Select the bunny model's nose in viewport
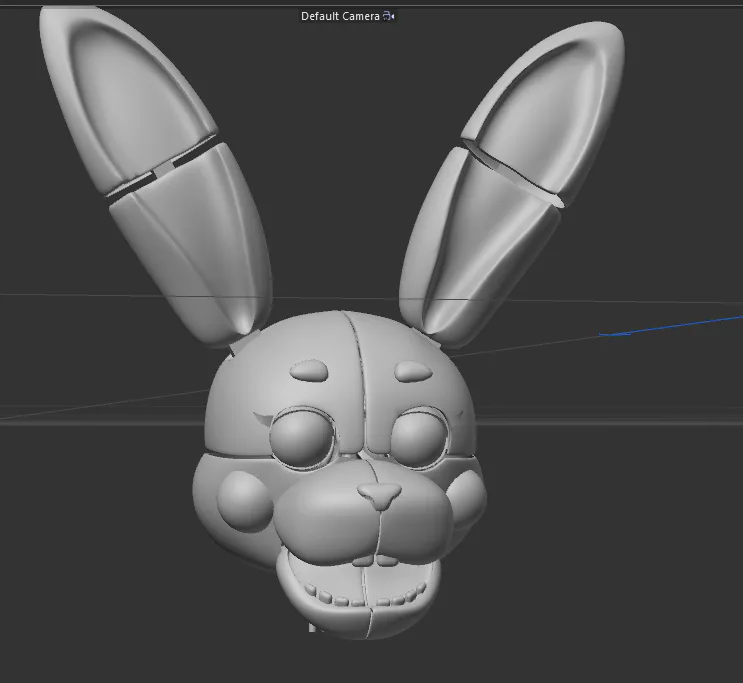 pos(379,495)
